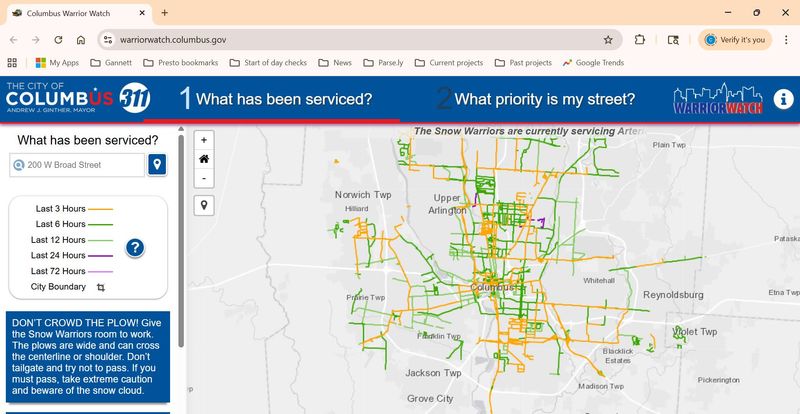This screenshot has height=414, width=800.
Task: Click the Jackson Twp map label
Action: coord(433,373)
